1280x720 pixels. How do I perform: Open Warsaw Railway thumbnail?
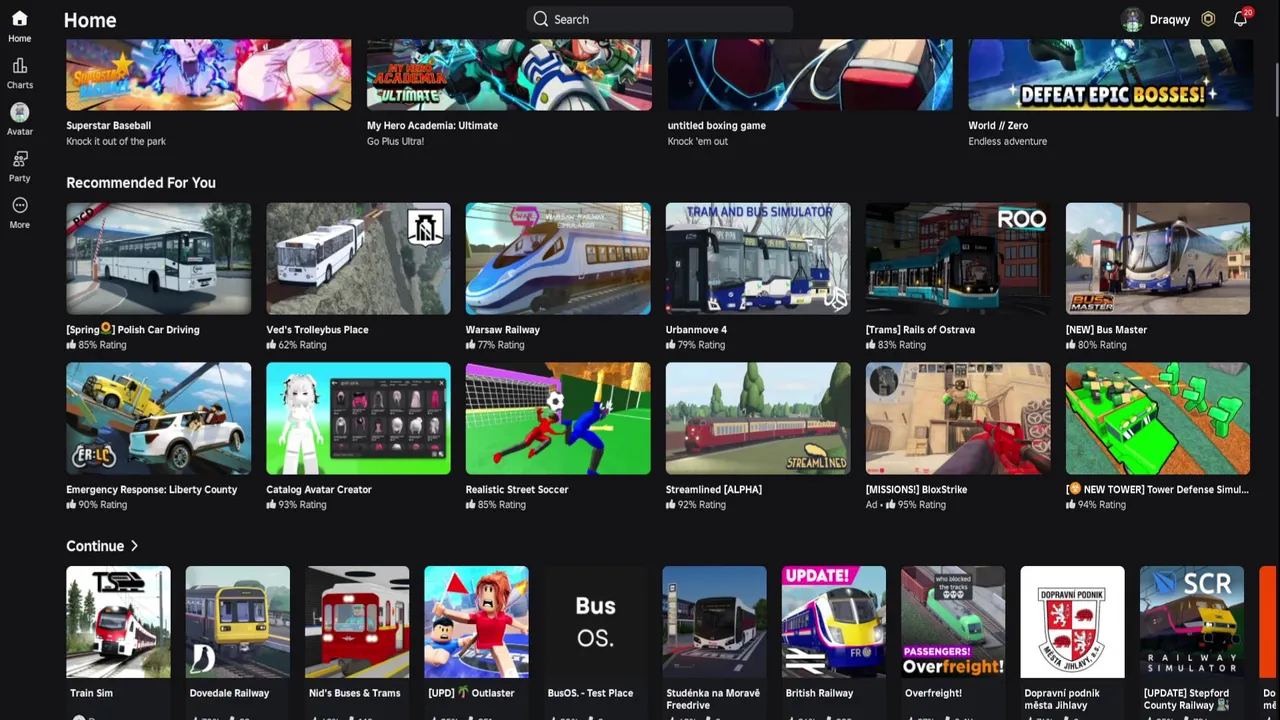(558, 259)
